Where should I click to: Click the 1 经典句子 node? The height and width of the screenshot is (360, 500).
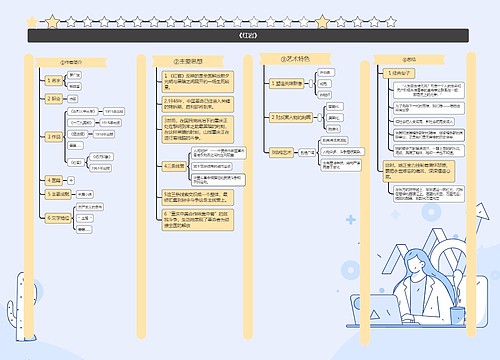coord(399,73)
